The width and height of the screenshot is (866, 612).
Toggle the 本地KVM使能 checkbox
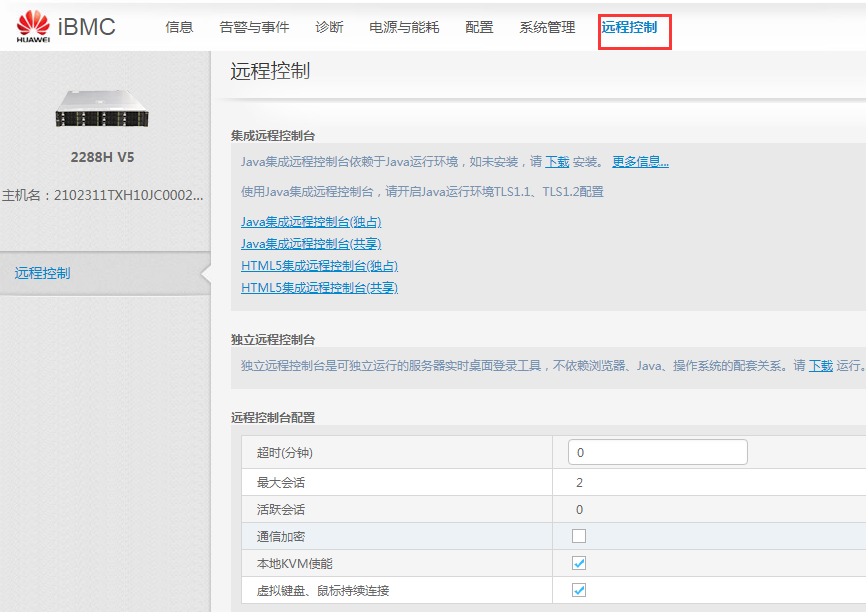tap(579, 563)
